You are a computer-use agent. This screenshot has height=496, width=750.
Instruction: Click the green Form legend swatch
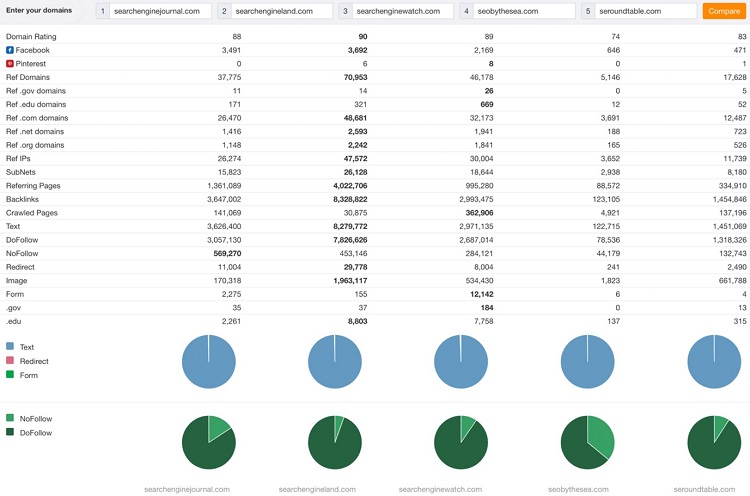[x=10, y=375]
